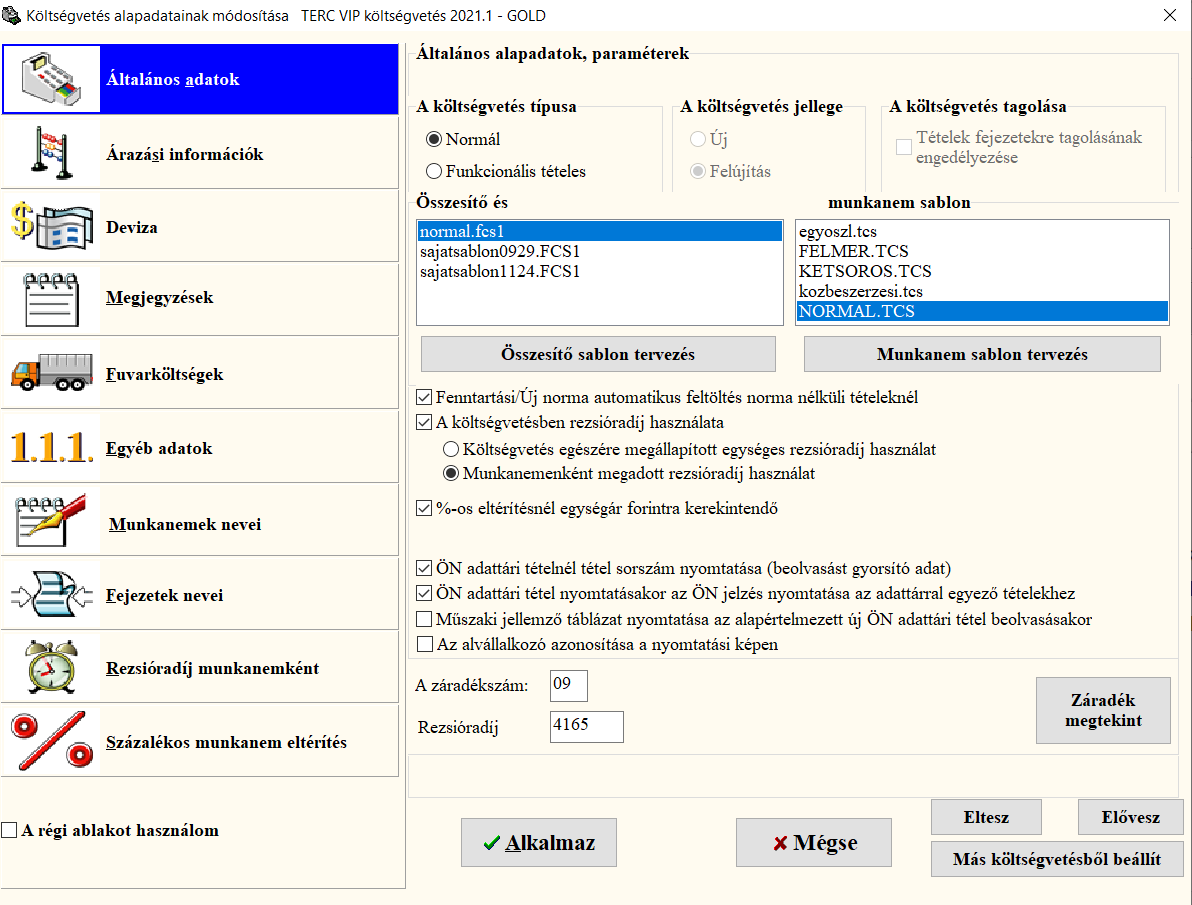The height and width of the screenshot is (905, 1192).
Task: Click the notepad icon for Megjegyzések
Action: [51, 300]
